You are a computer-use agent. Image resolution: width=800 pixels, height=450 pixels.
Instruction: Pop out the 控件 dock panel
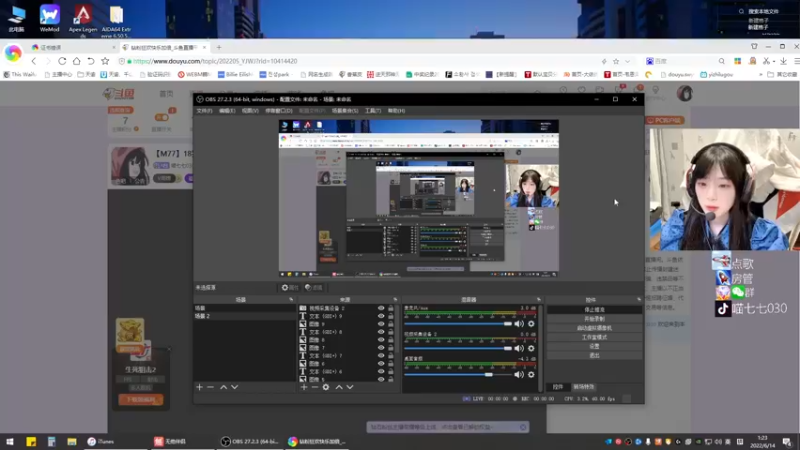(639, 299)
